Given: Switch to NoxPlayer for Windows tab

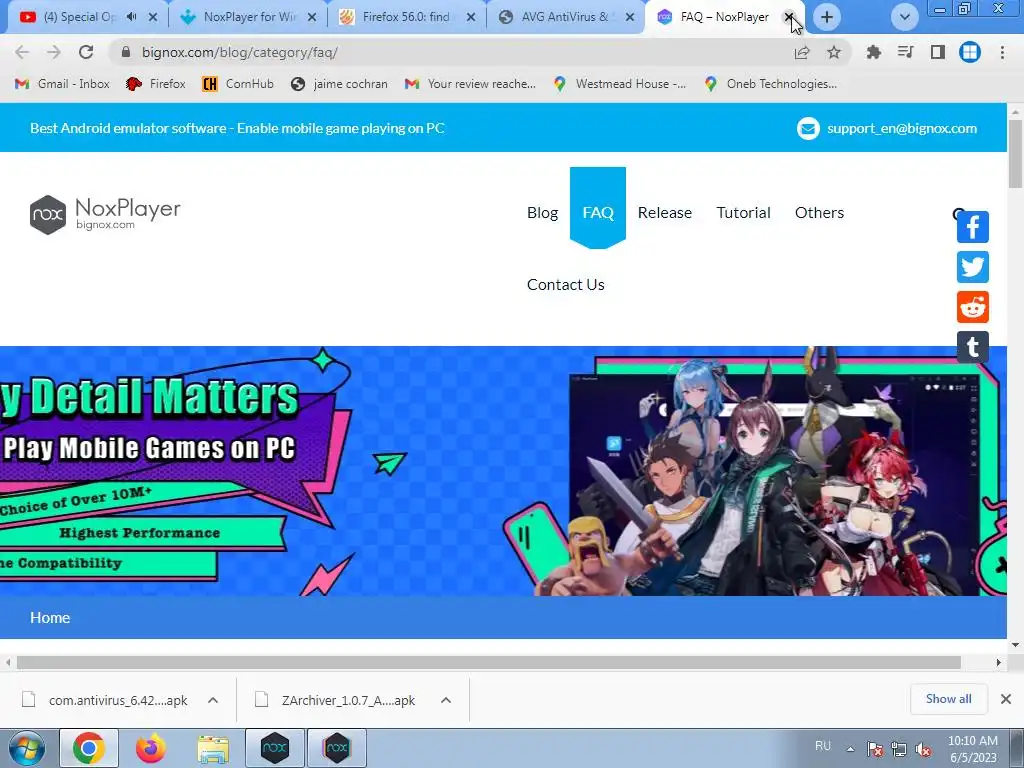Looking at the screenshot, I should click(x=248, y=17).
